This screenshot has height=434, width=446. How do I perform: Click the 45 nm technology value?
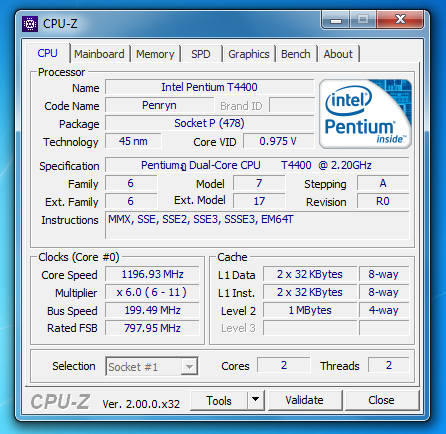coord(133,141)
